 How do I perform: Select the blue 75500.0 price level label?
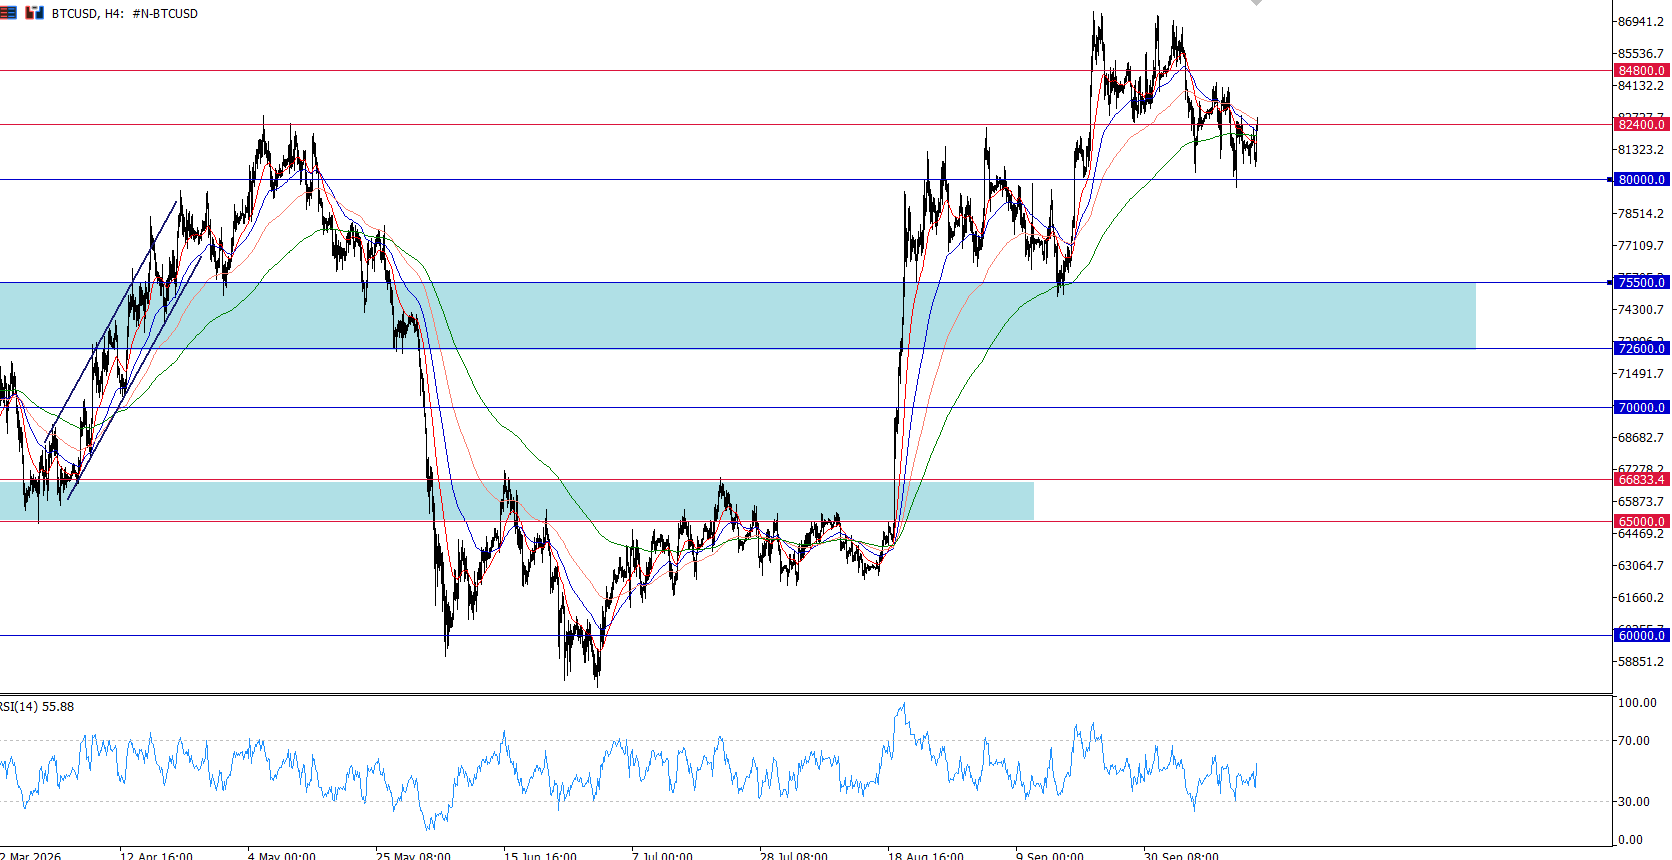pos(1641,283)
